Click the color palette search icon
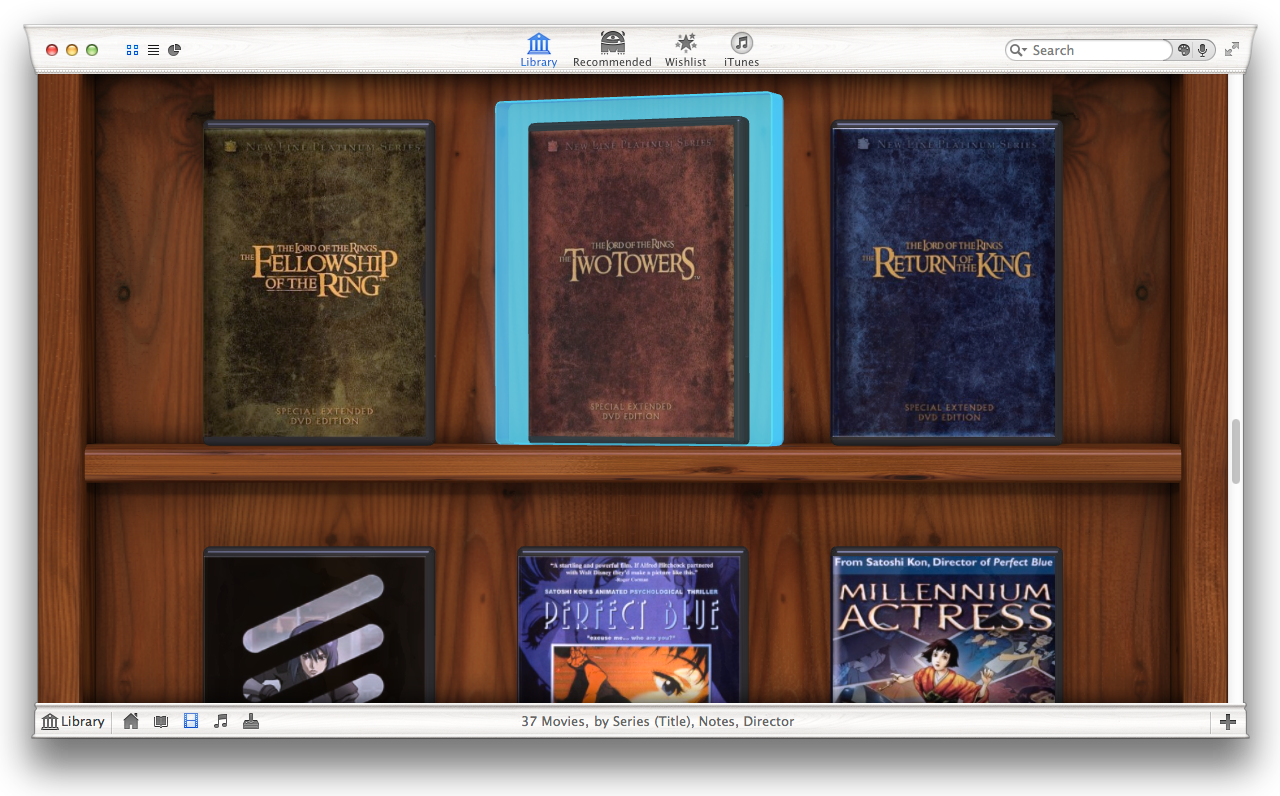This screenshot has width=1280, height=796. coord(1184,50)
